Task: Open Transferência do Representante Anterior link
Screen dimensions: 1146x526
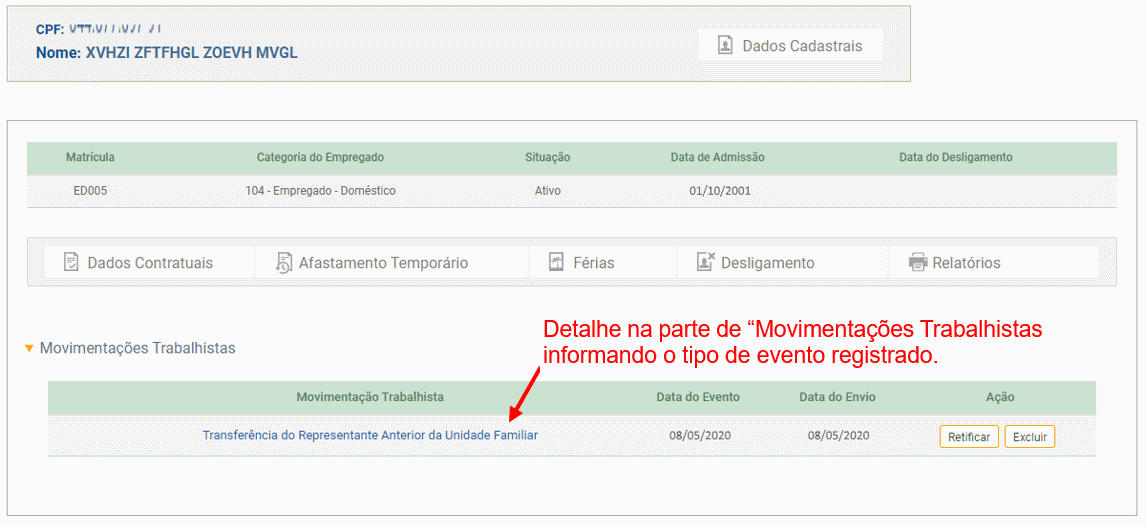Action: (370, 435)
